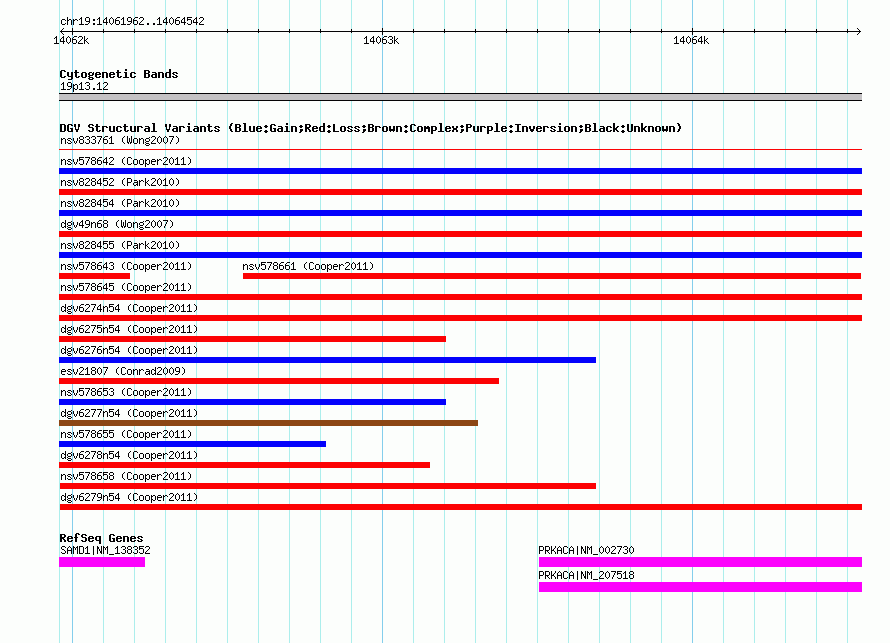Image resolution: width=890 pixels, height=643 pixels.
Task: Select the nsv578661 (Cooper2011) red bar
Action: click(x=552, y=276)
